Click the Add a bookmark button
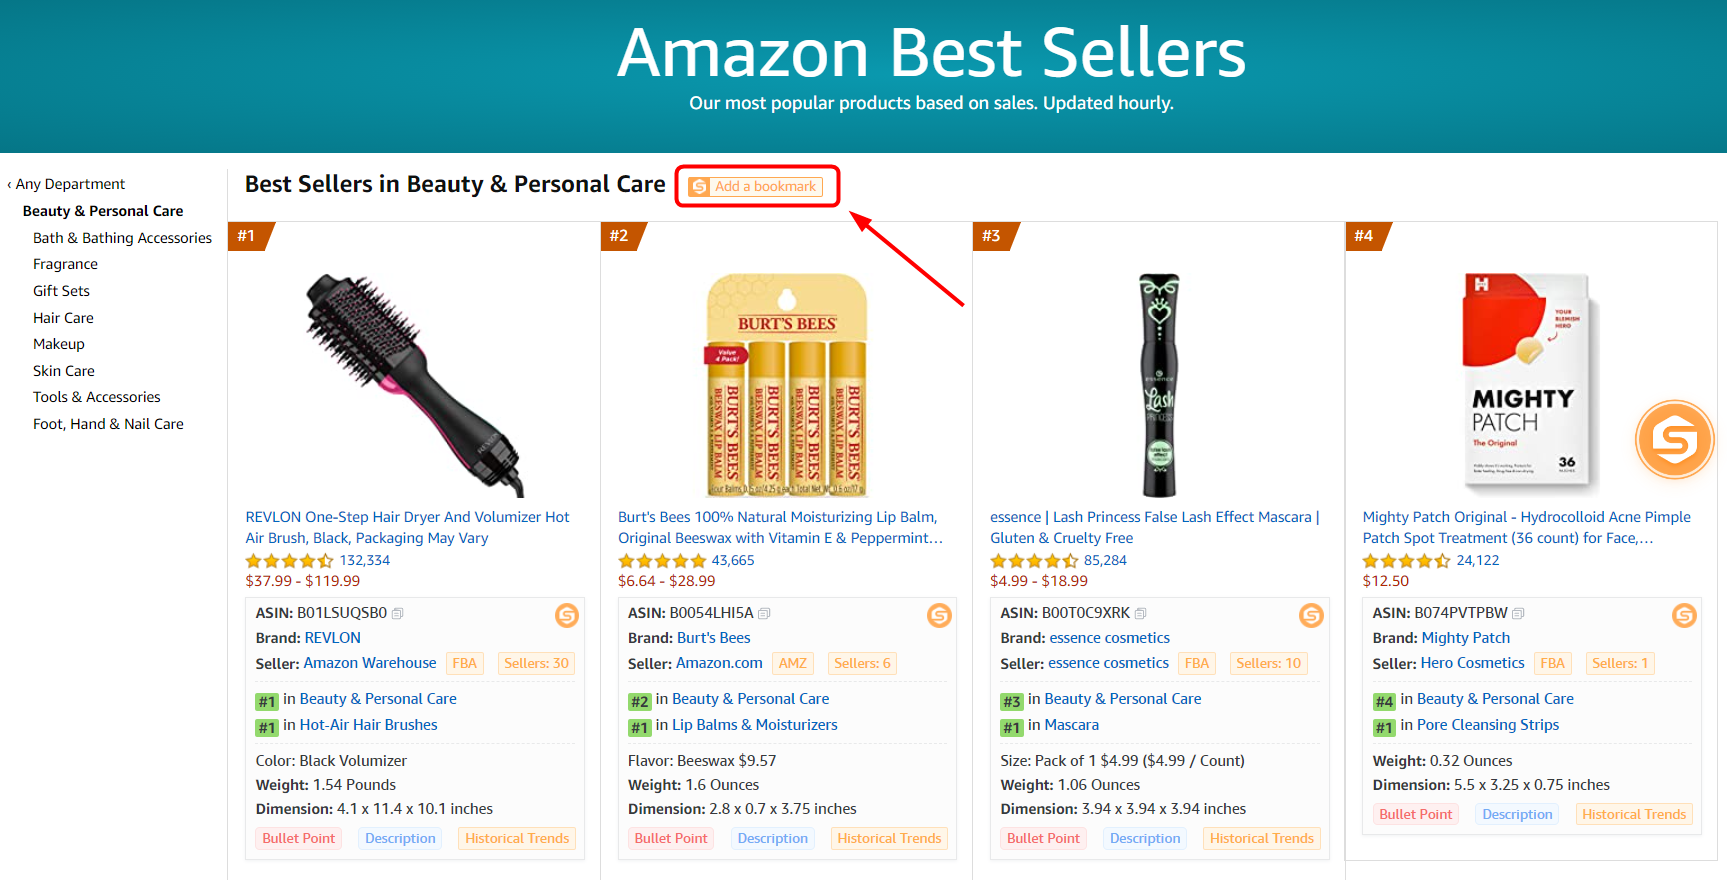This screenshot has height=880, width=1727. tap(756, 187)
